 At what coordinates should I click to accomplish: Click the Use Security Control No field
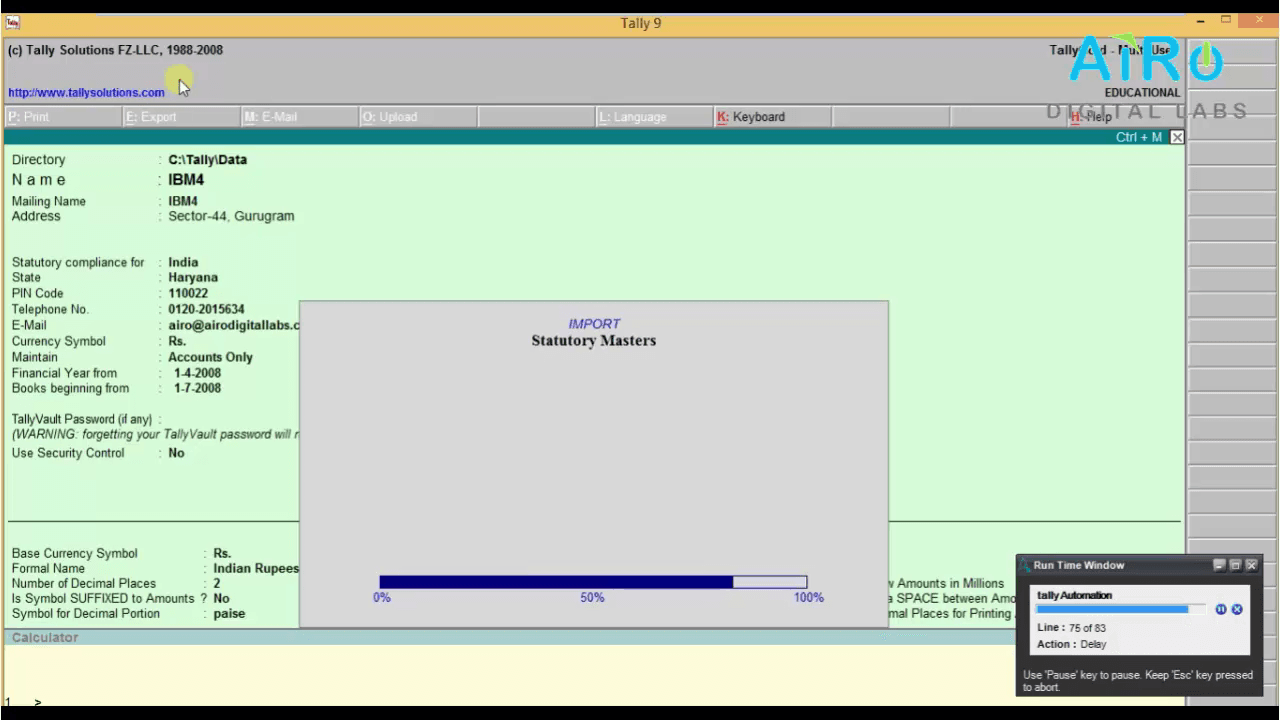[176, 453]
